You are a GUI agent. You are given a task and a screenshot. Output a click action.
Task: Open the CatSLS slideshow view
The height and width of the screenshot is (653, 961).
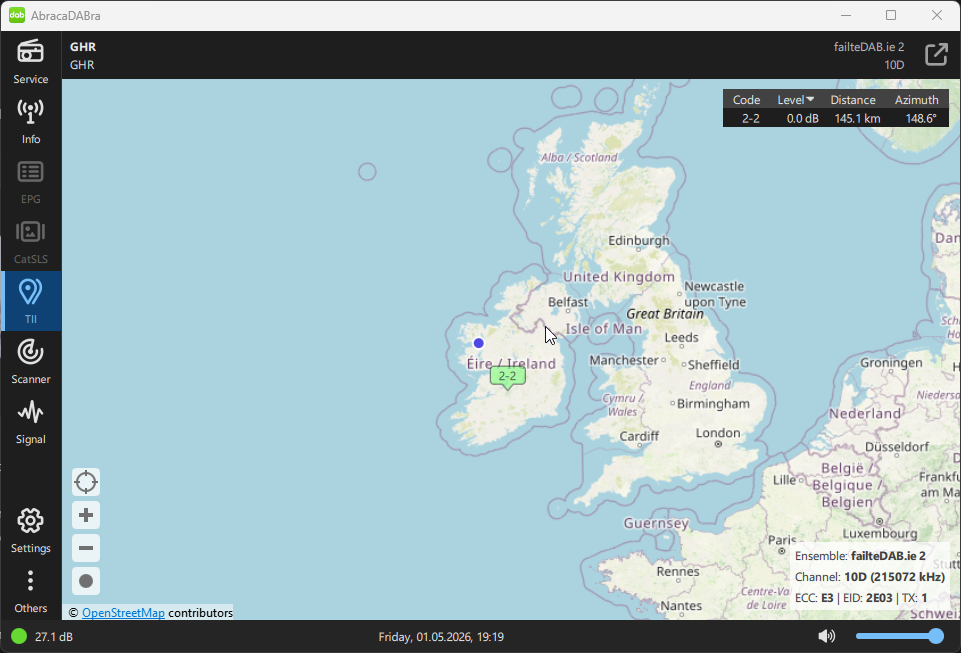coord(31,242)
